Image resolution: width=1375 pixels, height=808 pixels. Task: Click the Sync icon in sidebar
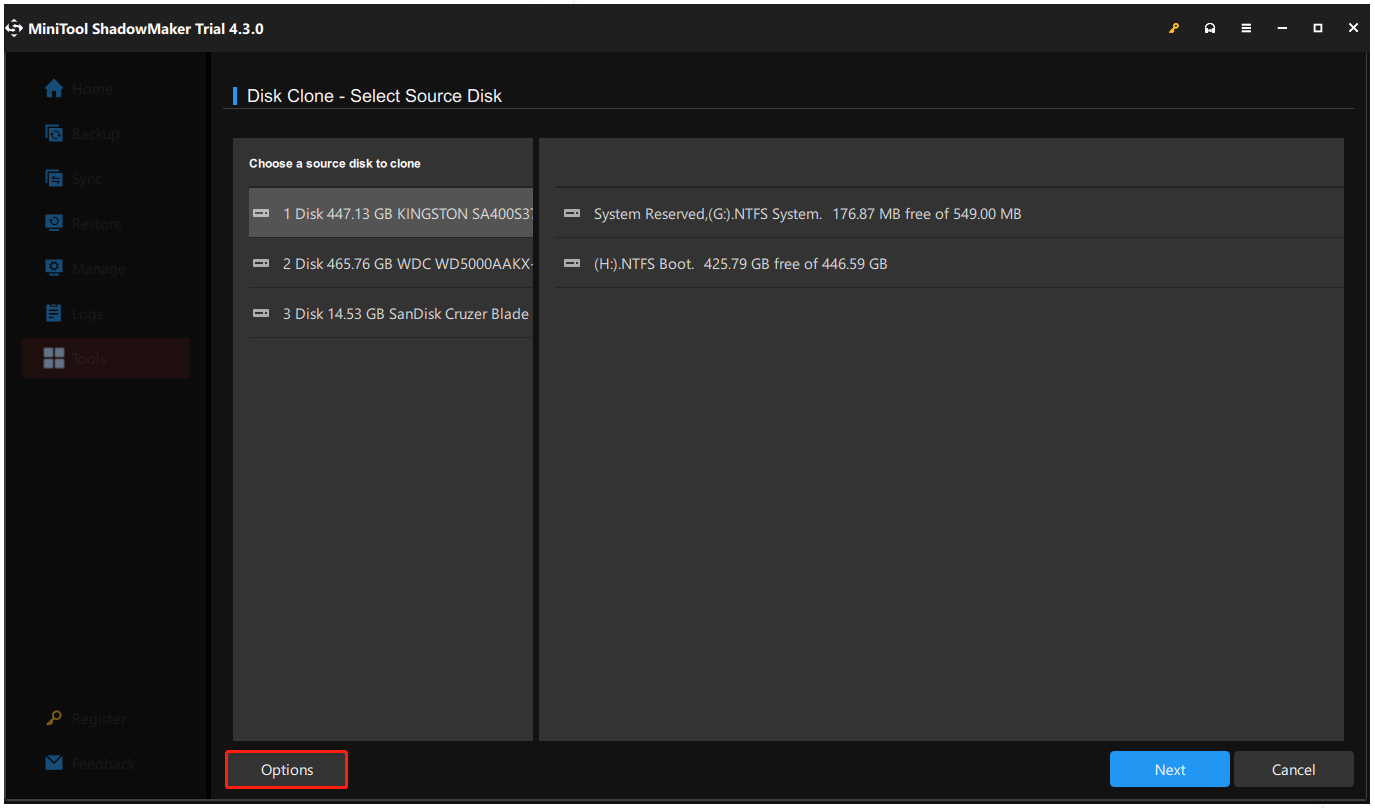(x=54, y=179)
